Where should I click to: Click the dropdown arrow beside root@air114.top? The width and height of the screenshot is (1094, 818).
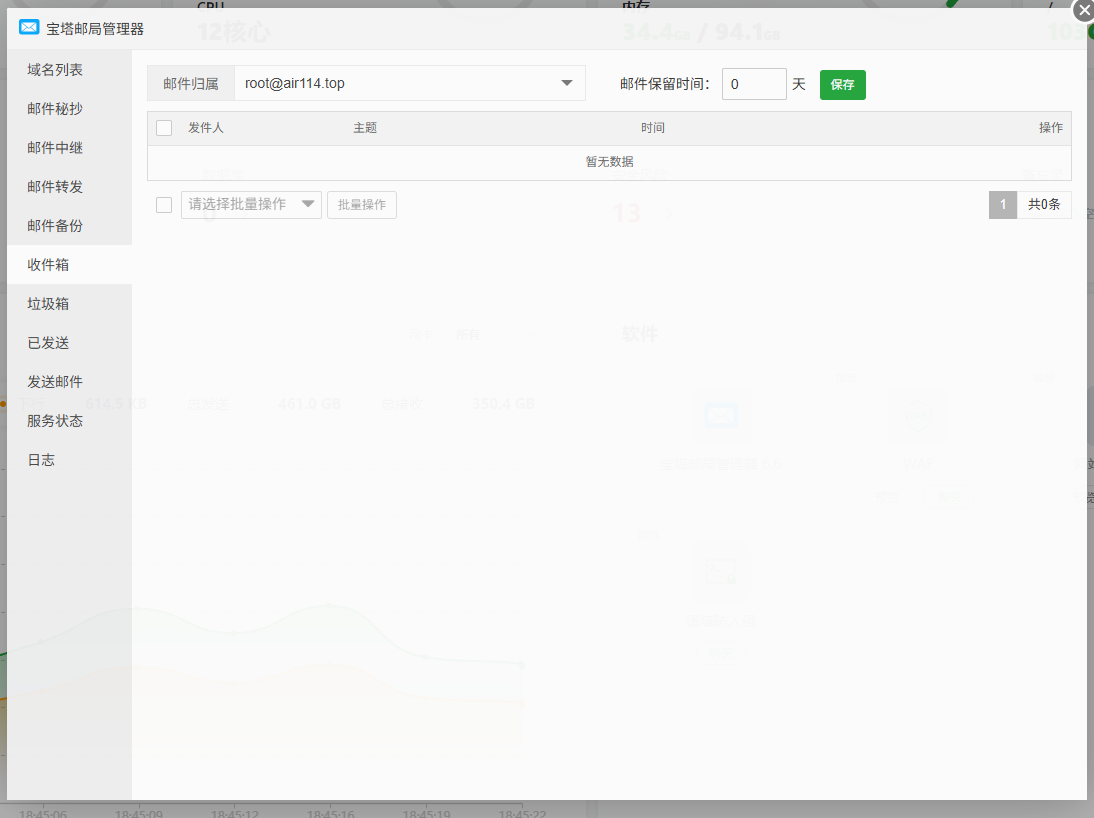(567, 83)
